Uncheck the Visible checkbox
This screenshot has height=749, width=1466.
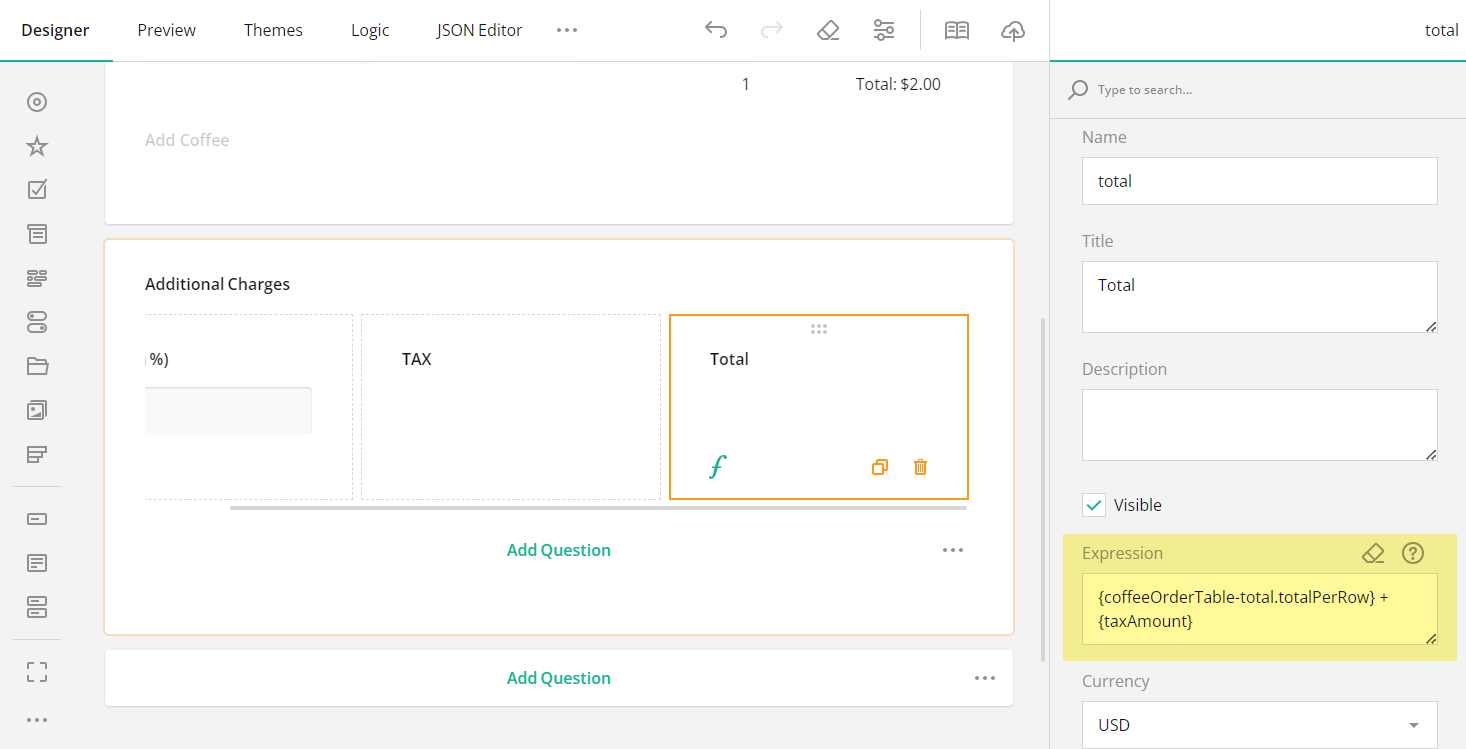pyautogui.click(x=1093, y=505)
